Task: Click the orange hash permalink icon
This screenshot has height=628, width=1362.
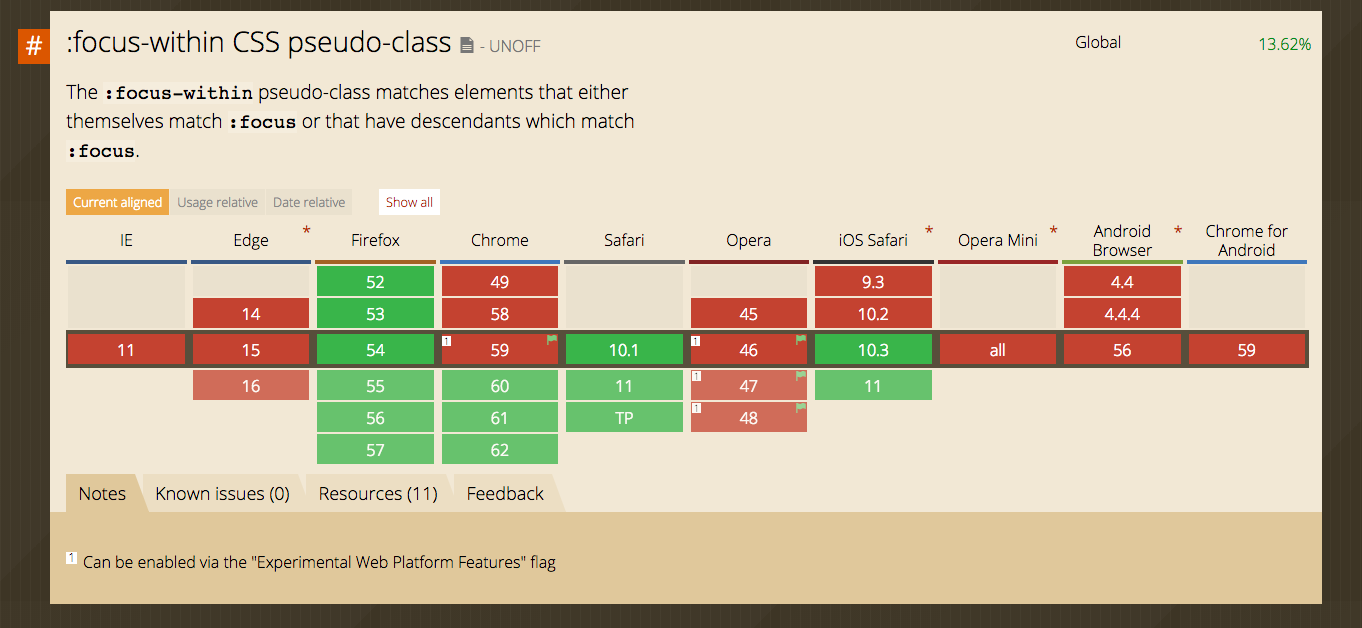Action: pyautogui.click(x=34, y=46)
